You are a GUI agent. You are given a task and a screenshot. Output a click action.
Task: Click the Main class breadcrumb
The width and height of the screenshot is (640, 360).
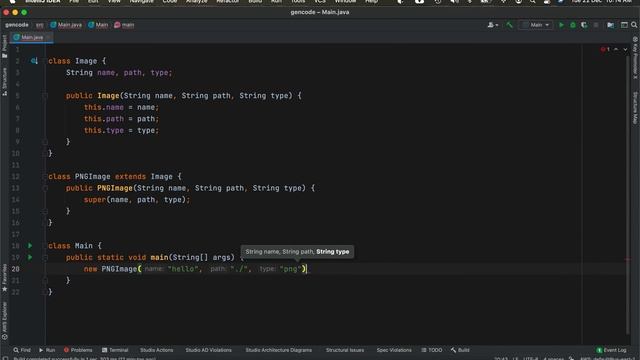(98, 25)
